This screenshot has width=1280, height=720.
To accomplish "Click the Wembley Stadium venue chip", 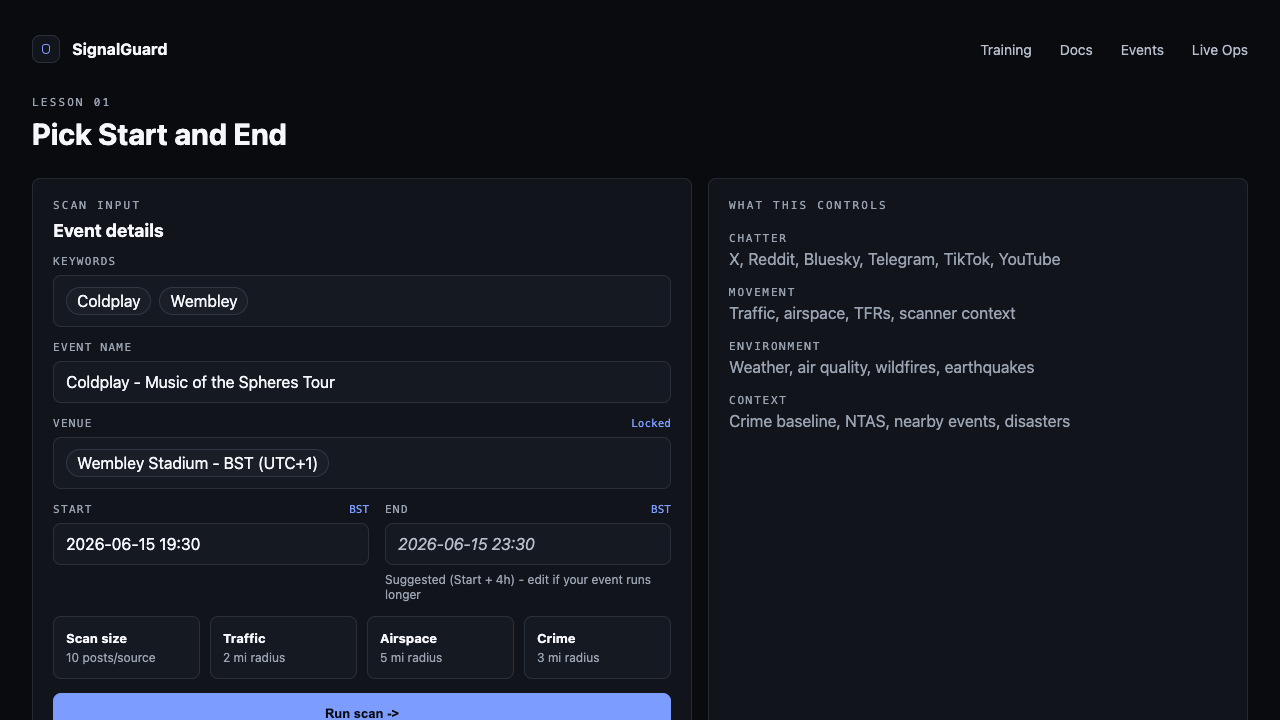I will pyautogui.click(x=198, y=463).
